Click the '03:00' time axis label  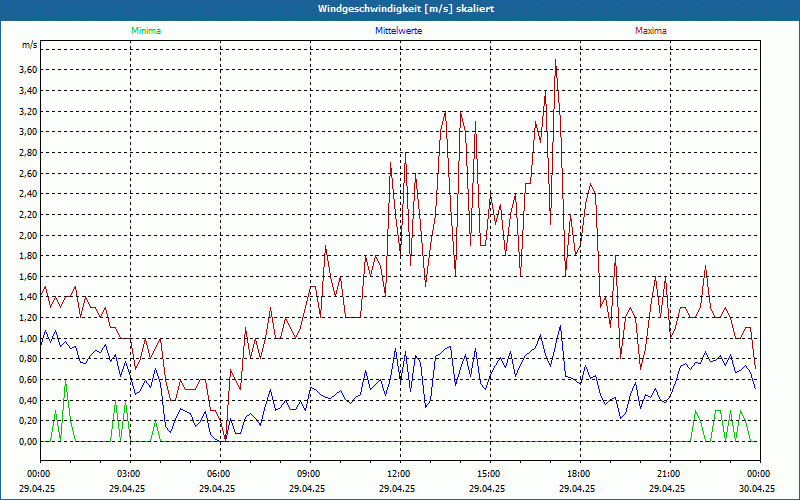(x=130, y=474)
